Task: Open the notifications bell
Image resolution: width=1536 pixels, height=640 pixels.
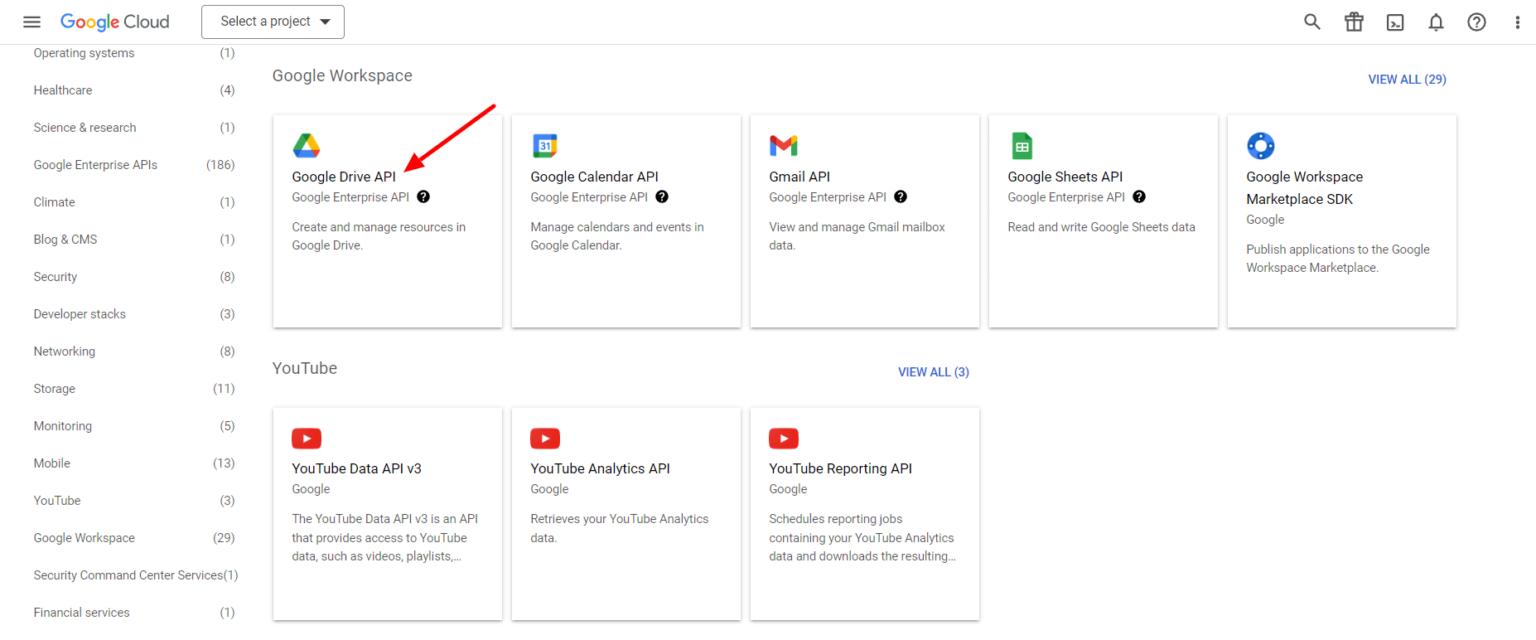Action: pos(1435,21)
